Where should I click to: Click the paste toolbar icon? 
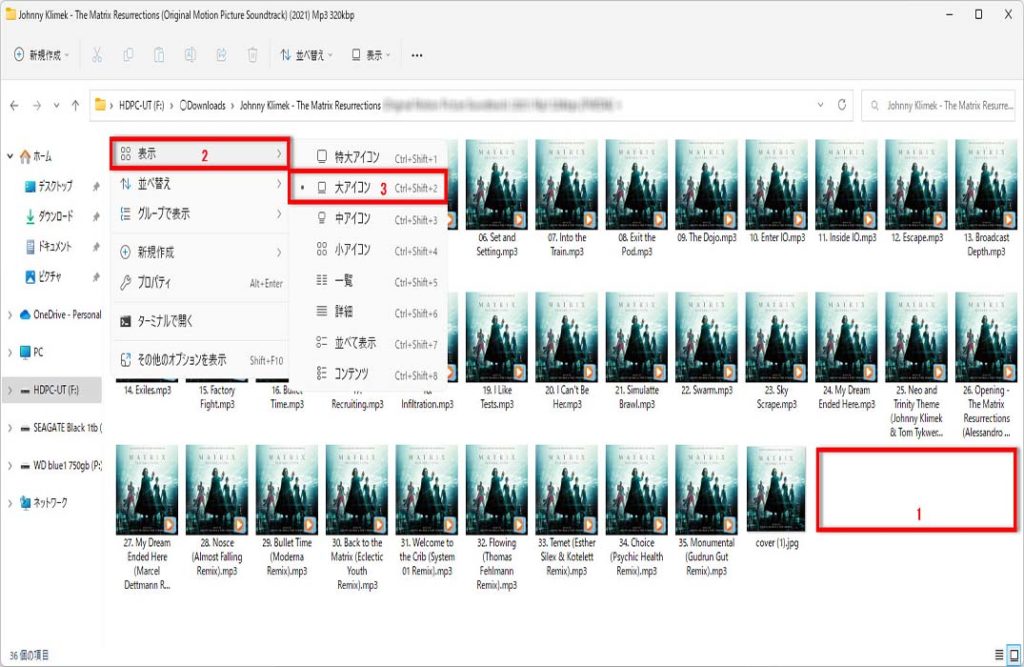(x=159, y=56)
